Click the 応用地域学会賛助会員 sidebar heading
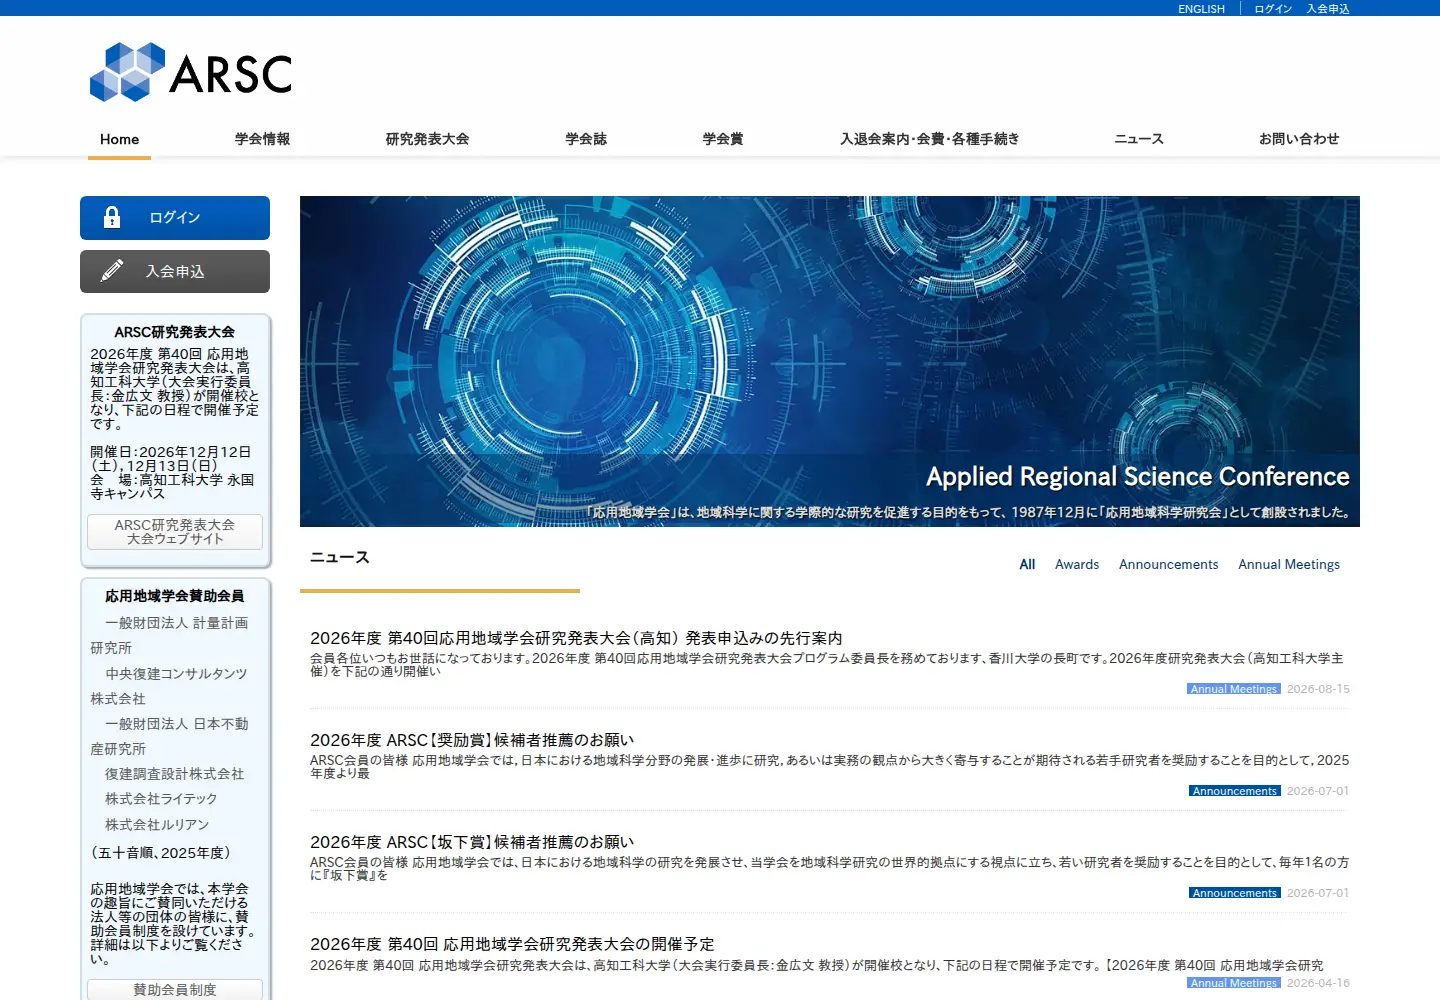Image resolution: width=1440 pixels, height=1000 pixels. tap(175, 596)
